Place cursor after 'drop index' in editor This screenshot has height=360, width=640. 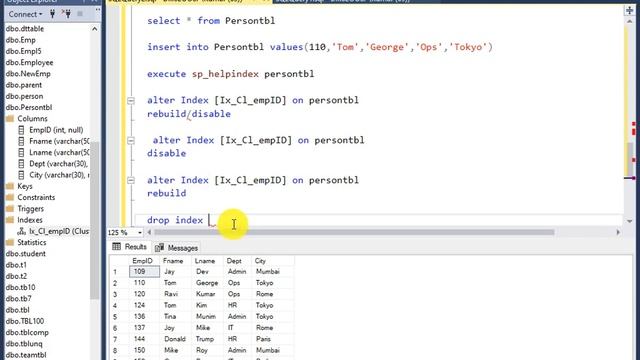(x=210, y=220)
